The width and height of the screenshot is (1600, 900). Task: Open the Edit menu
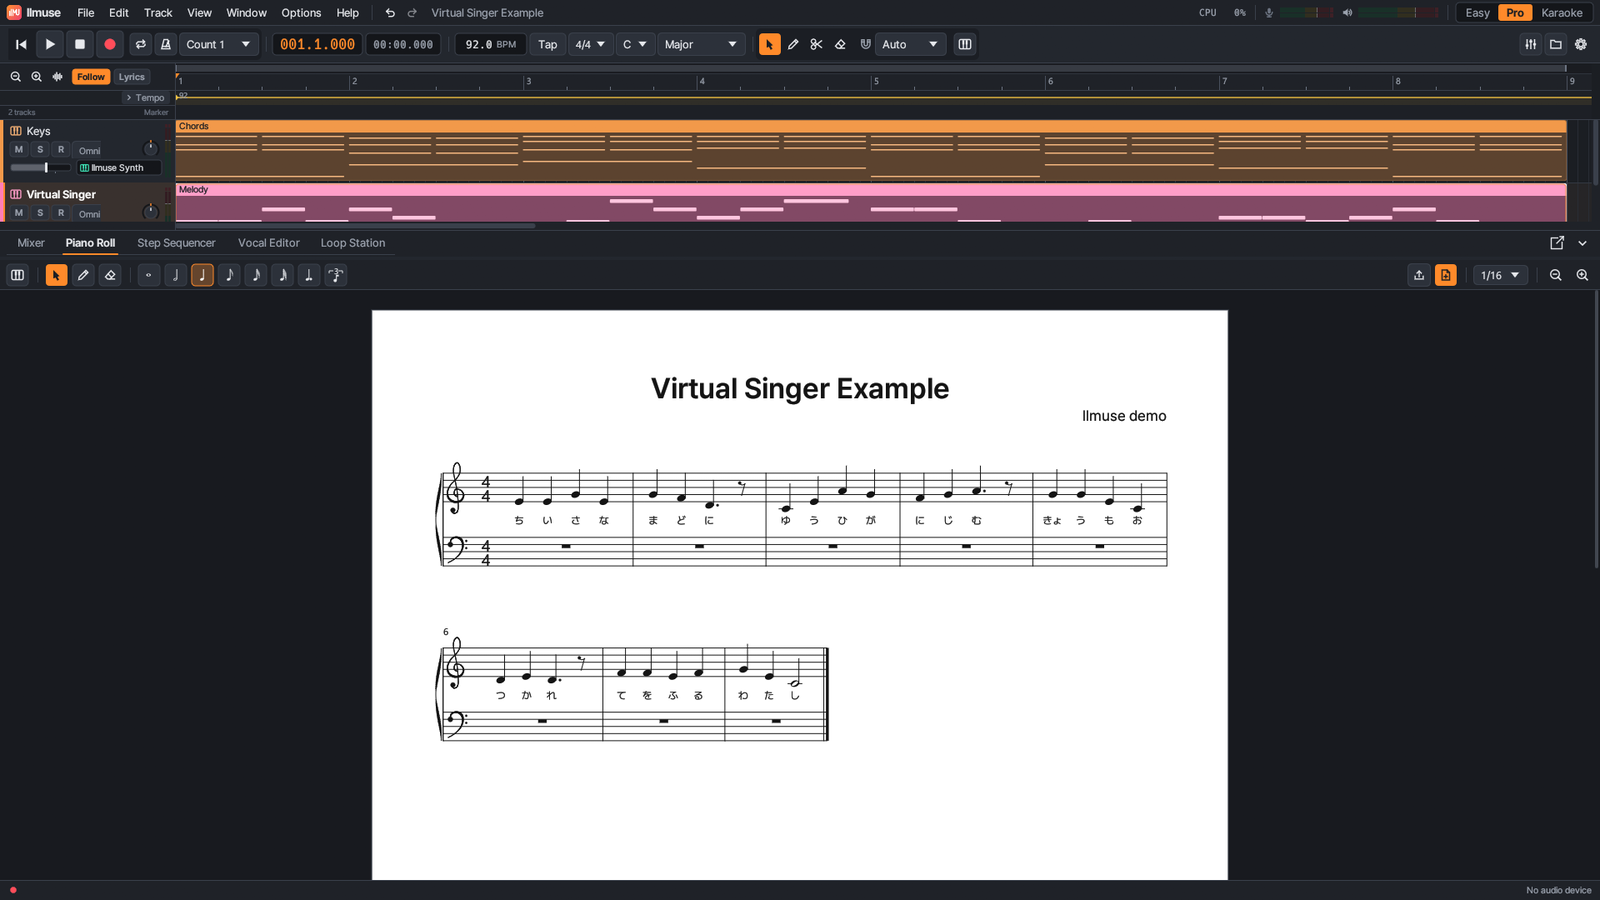point(119,13)
